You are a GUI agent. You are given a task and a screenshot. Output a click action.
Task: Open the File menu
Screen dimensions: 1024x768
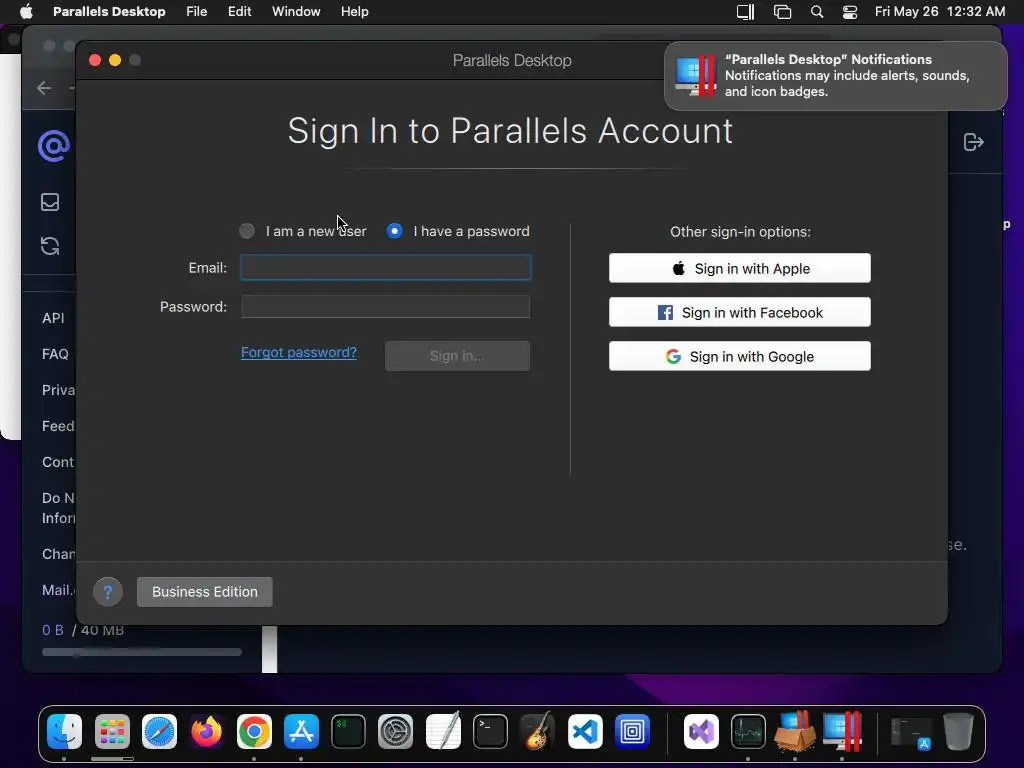197,12
